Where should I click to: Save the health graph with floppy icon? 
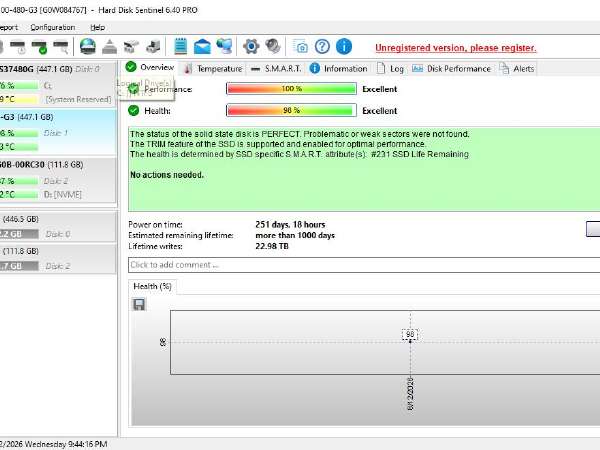(x=139, y=304)
